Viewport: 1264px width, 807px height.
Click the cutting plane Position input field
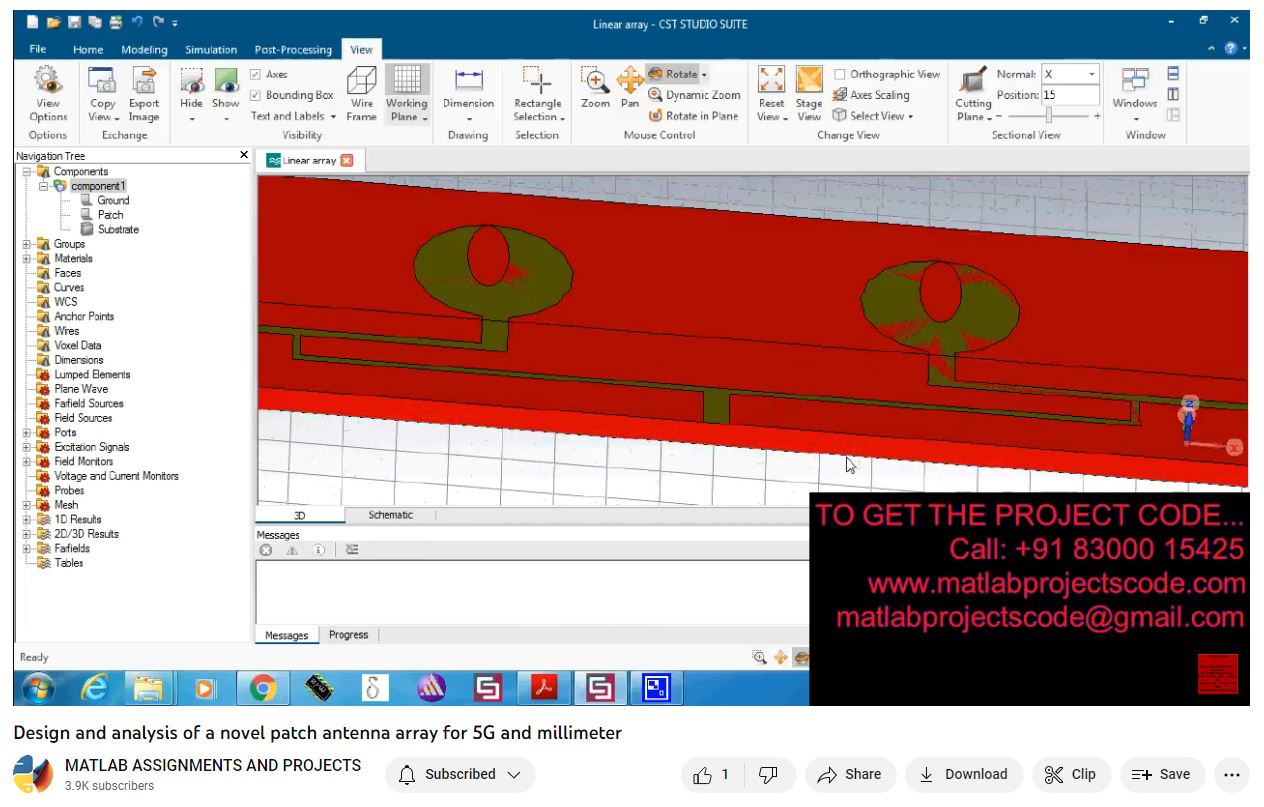coord(1070,95)
